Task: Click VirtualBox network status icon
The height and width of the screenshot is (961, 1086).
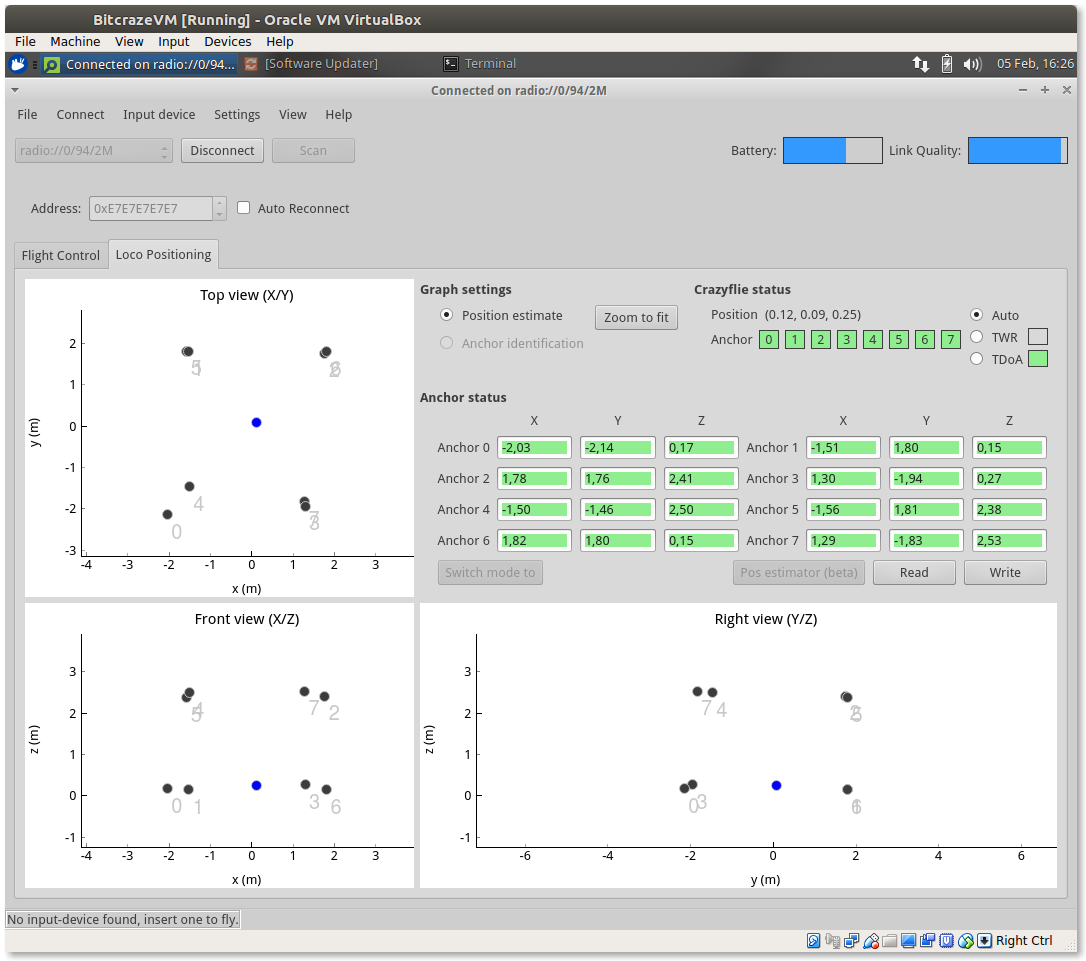Action: (x=852, y=940)
